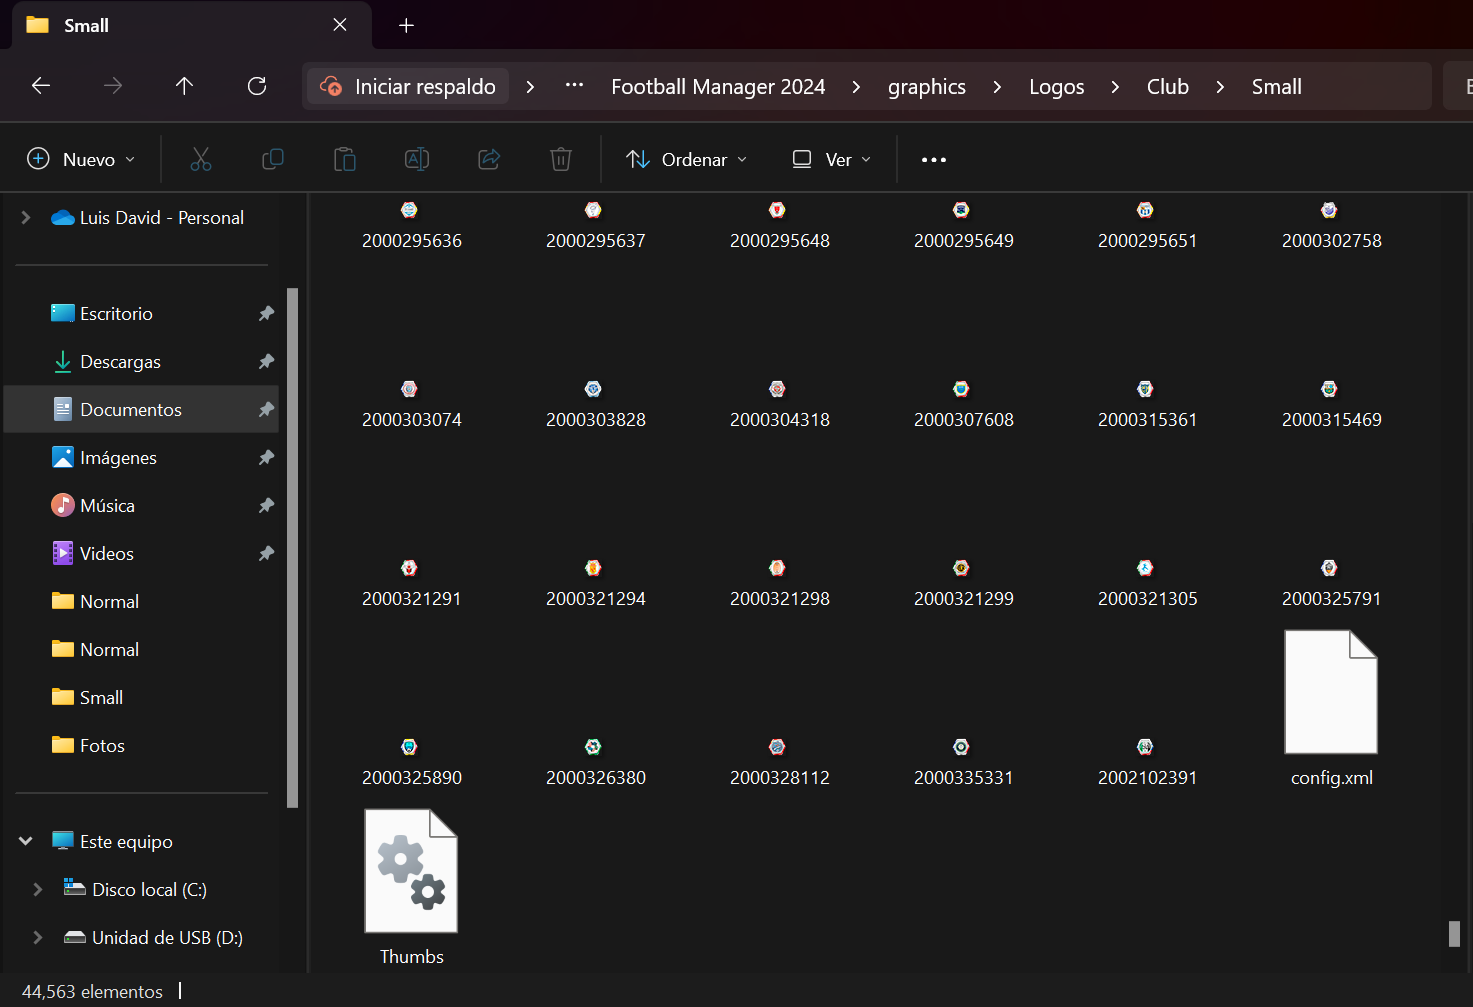Click pin icon beside Descargas
The width and height of the screenshot is (1473, 1007).
tap(266, 361)
